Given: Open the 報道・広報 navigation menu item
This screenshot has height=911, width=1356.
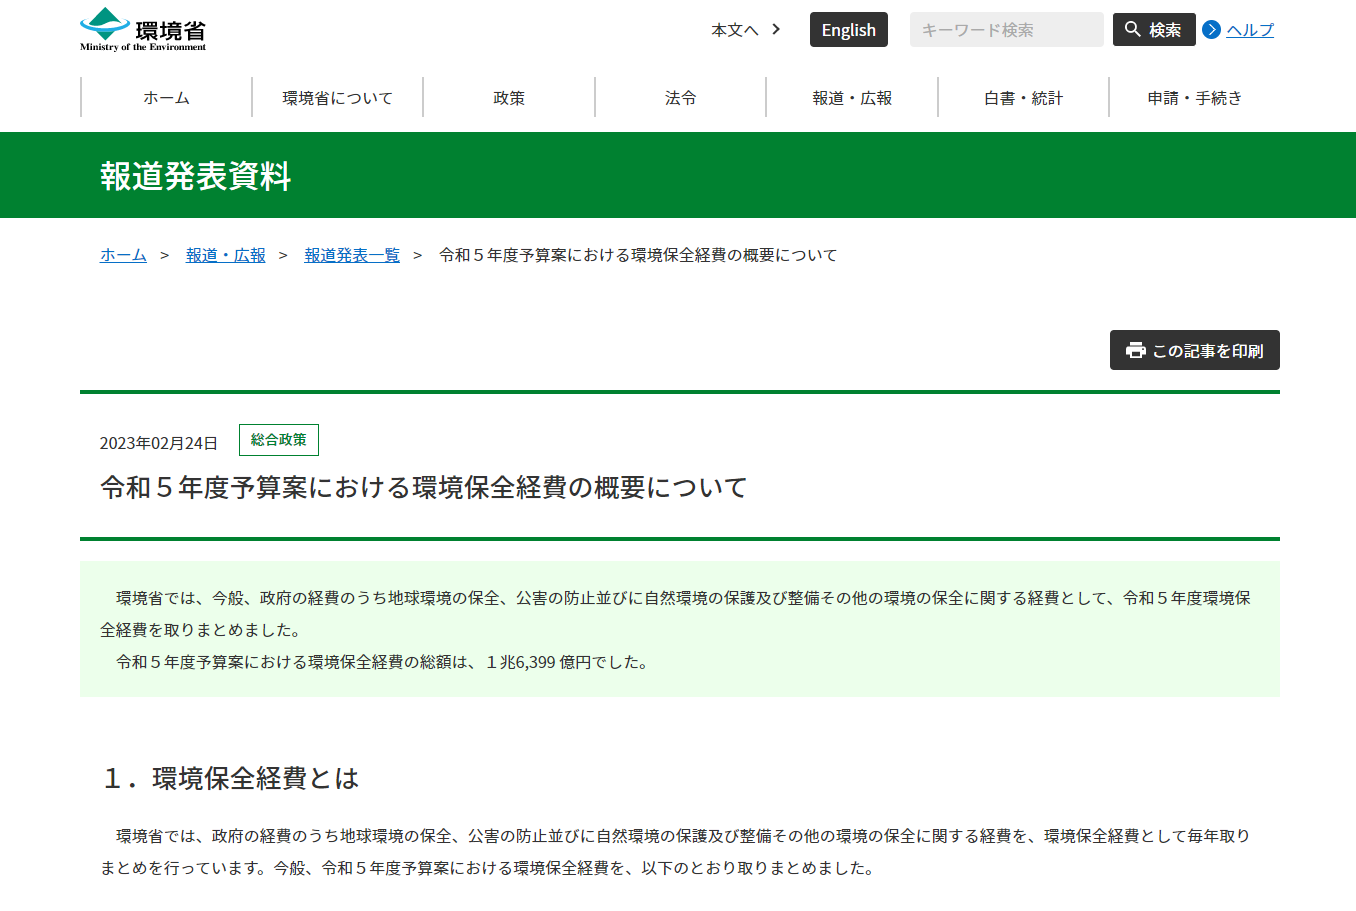Looking at the screenshot, I should coord(851,97).
